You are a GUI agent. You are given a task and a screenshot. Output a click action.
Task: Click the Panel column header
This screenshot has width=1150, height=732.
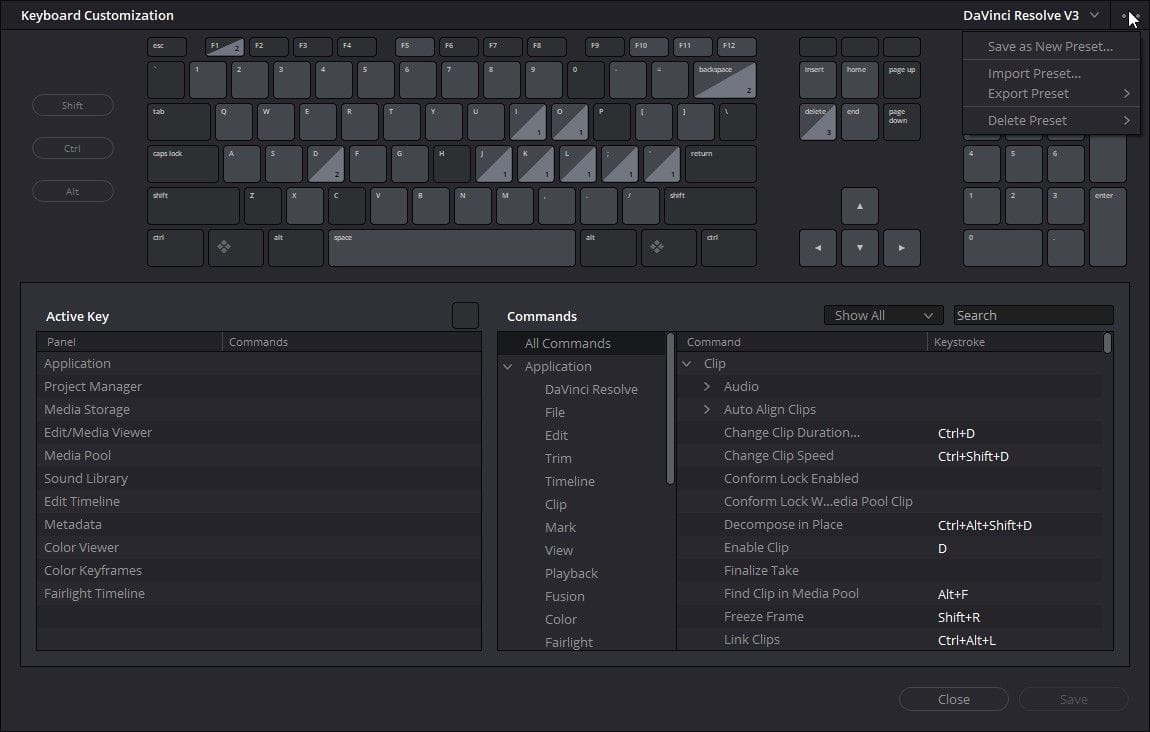129,342
